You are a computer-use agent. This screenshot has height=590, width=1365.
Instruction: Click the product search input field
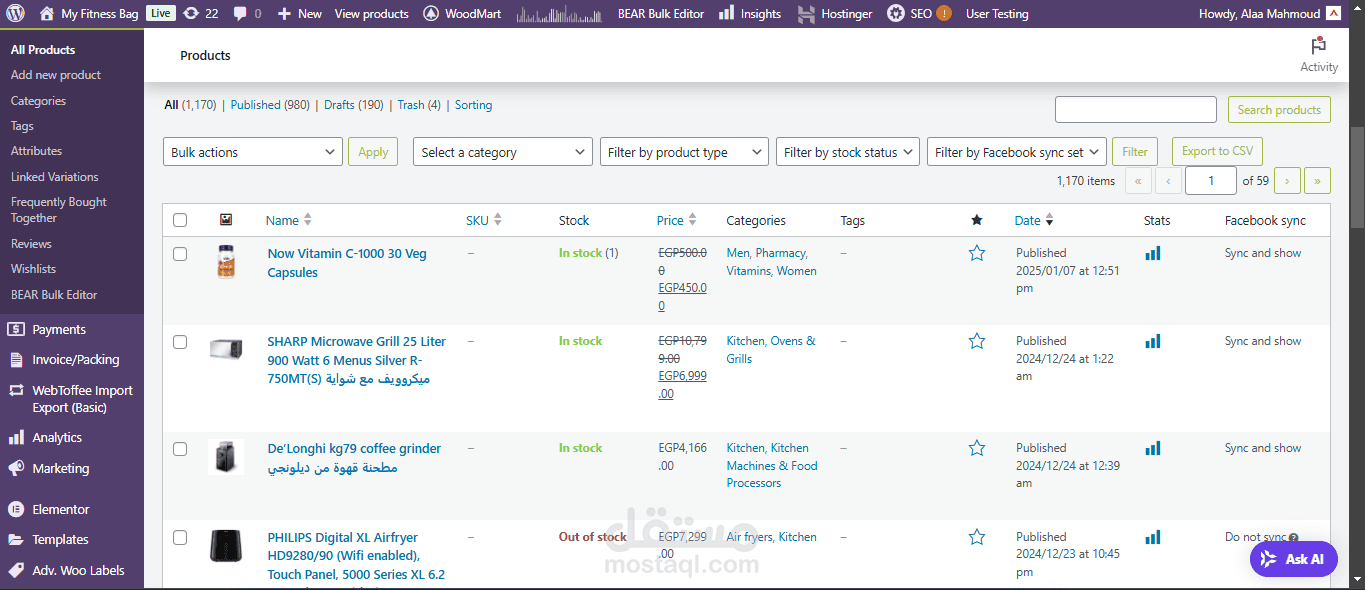(x=1136, y=110)
